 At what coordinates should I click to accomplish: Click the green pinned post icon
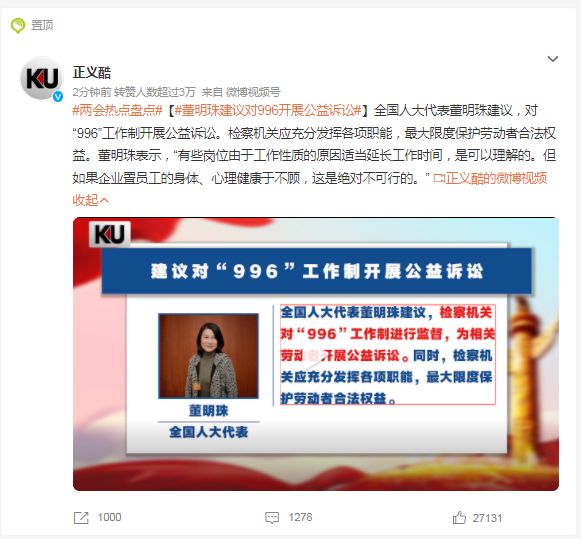coord(18,26)
